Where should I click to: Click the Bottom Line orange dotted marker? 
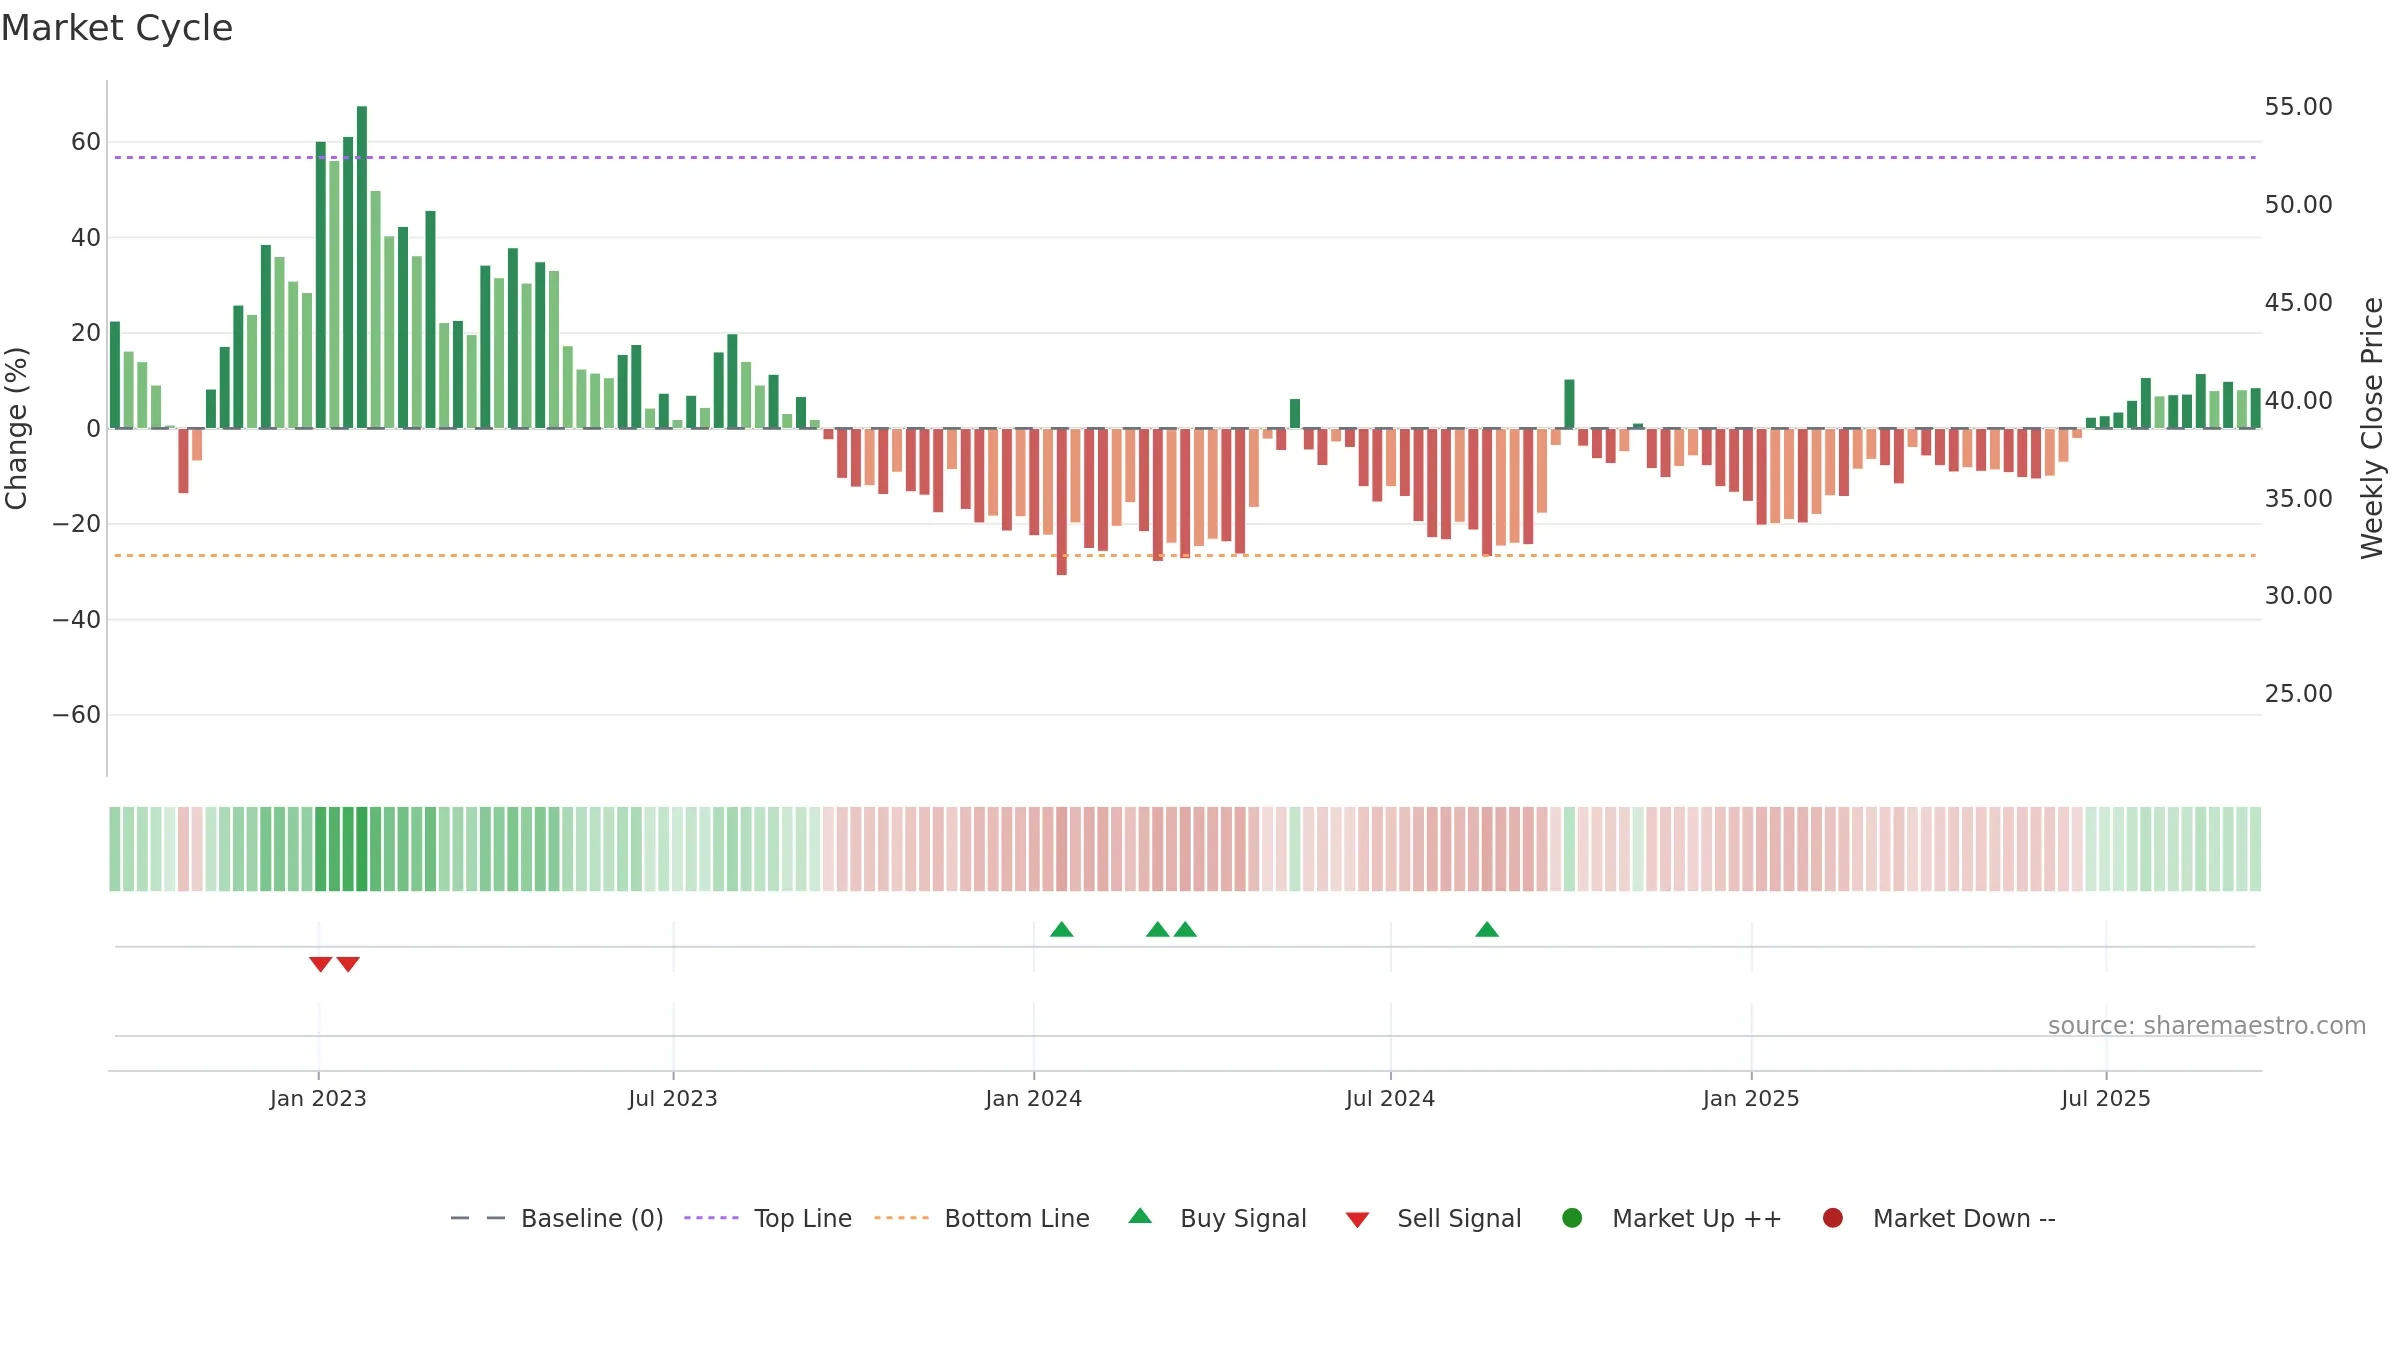click(x=901, y=1218)
